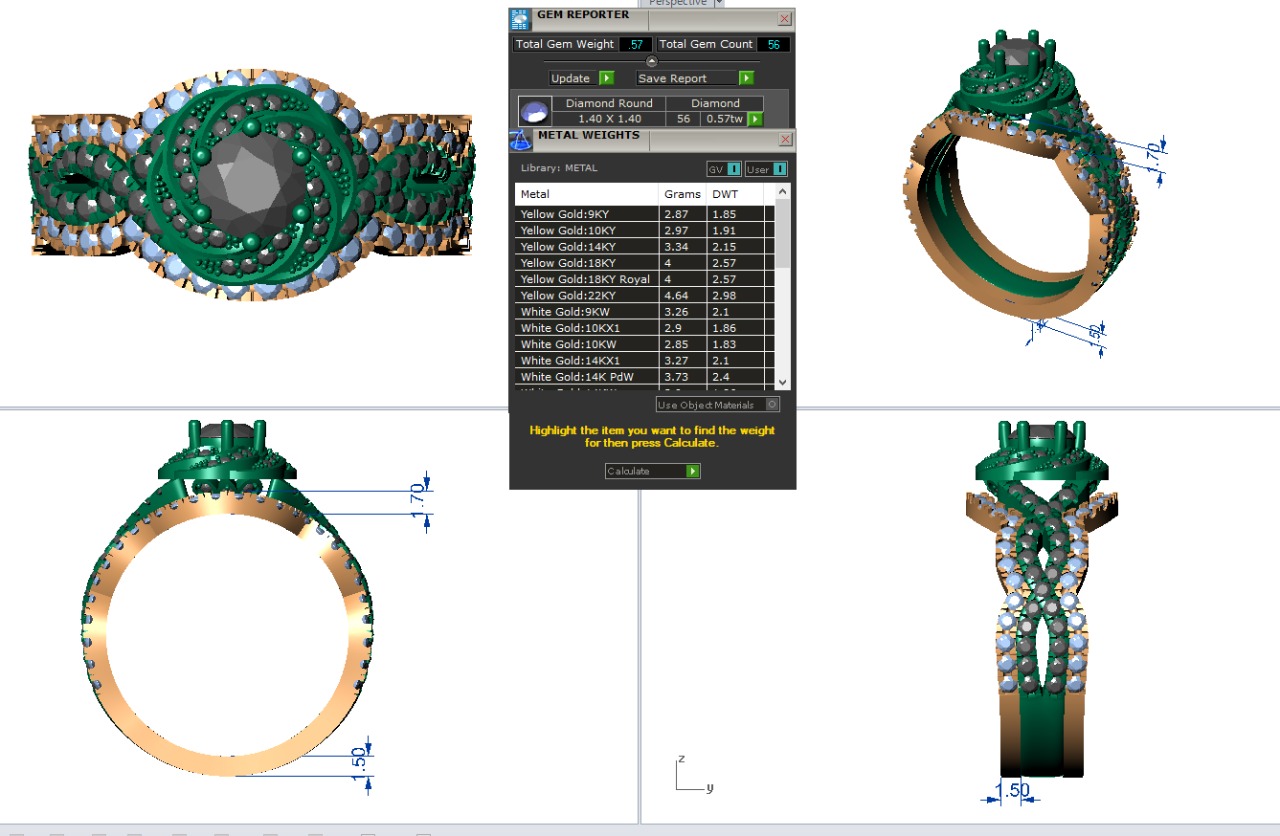Enable Use Object Materials option
1280x836 pixels.
pos(772,405)
